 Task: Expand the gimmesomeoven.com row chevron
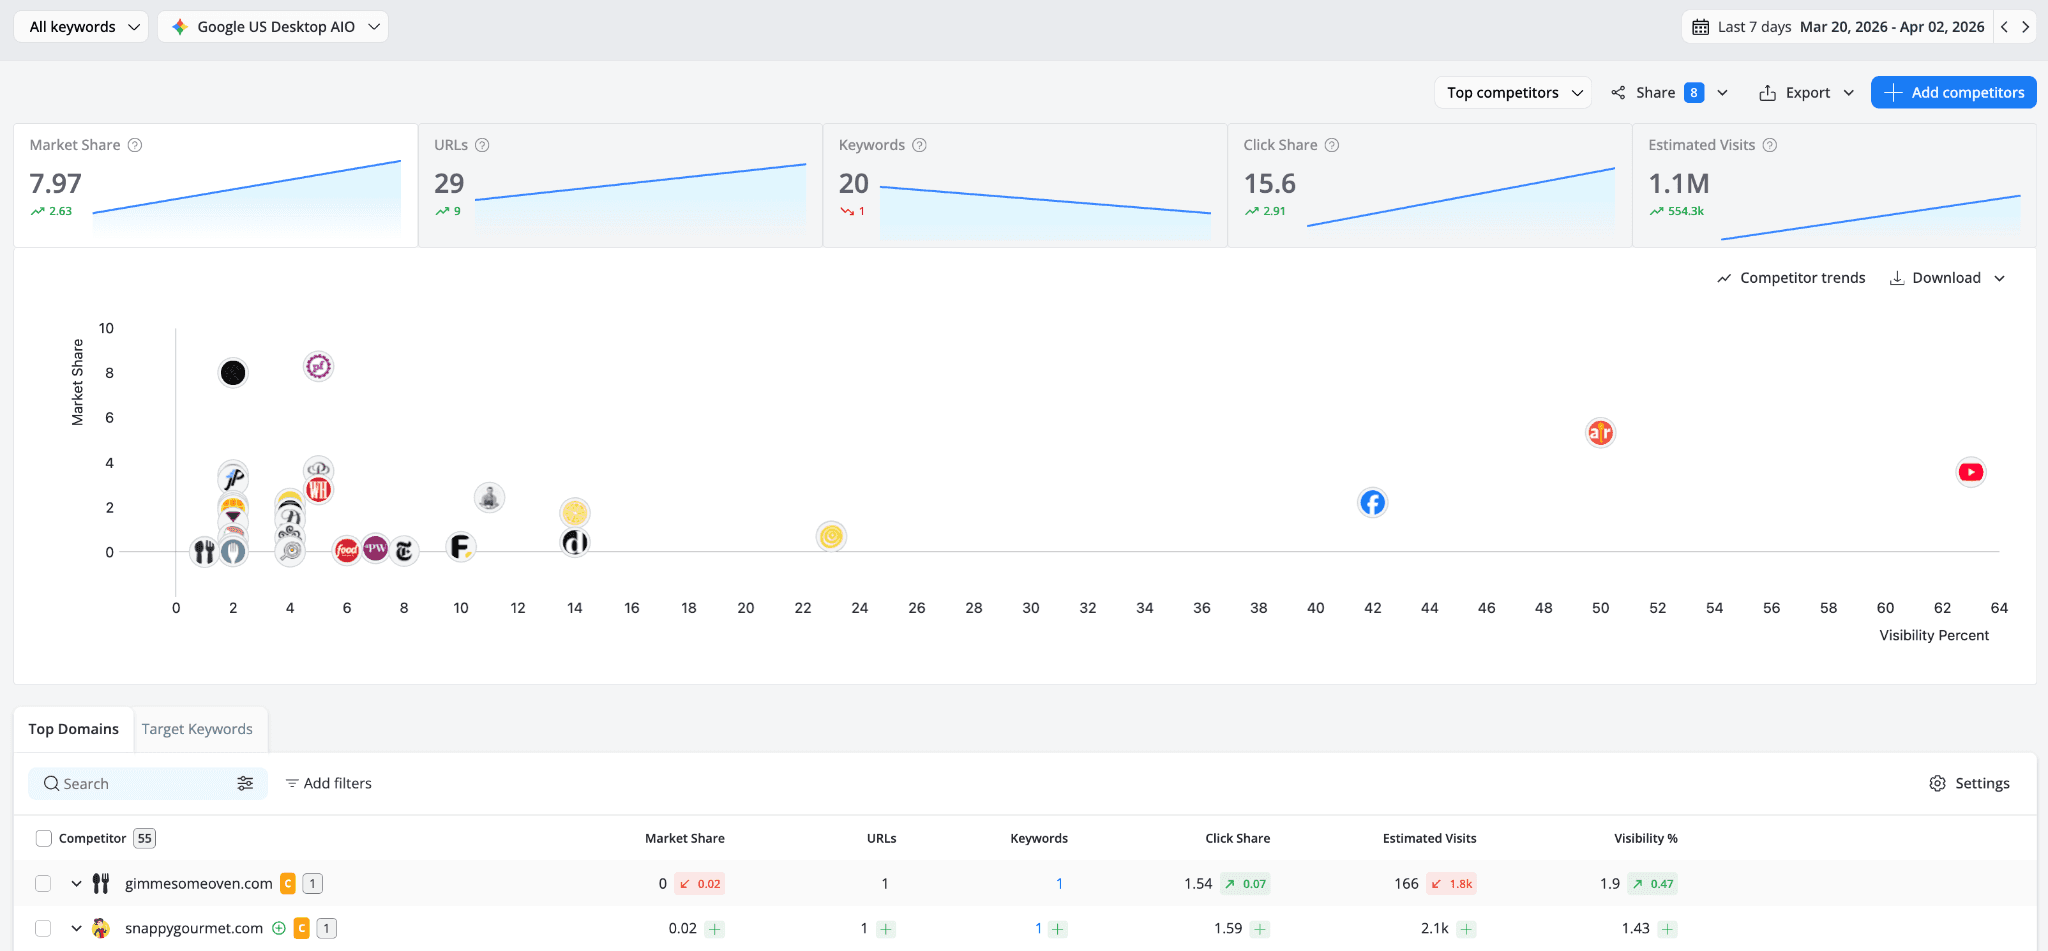pos(76,883)
